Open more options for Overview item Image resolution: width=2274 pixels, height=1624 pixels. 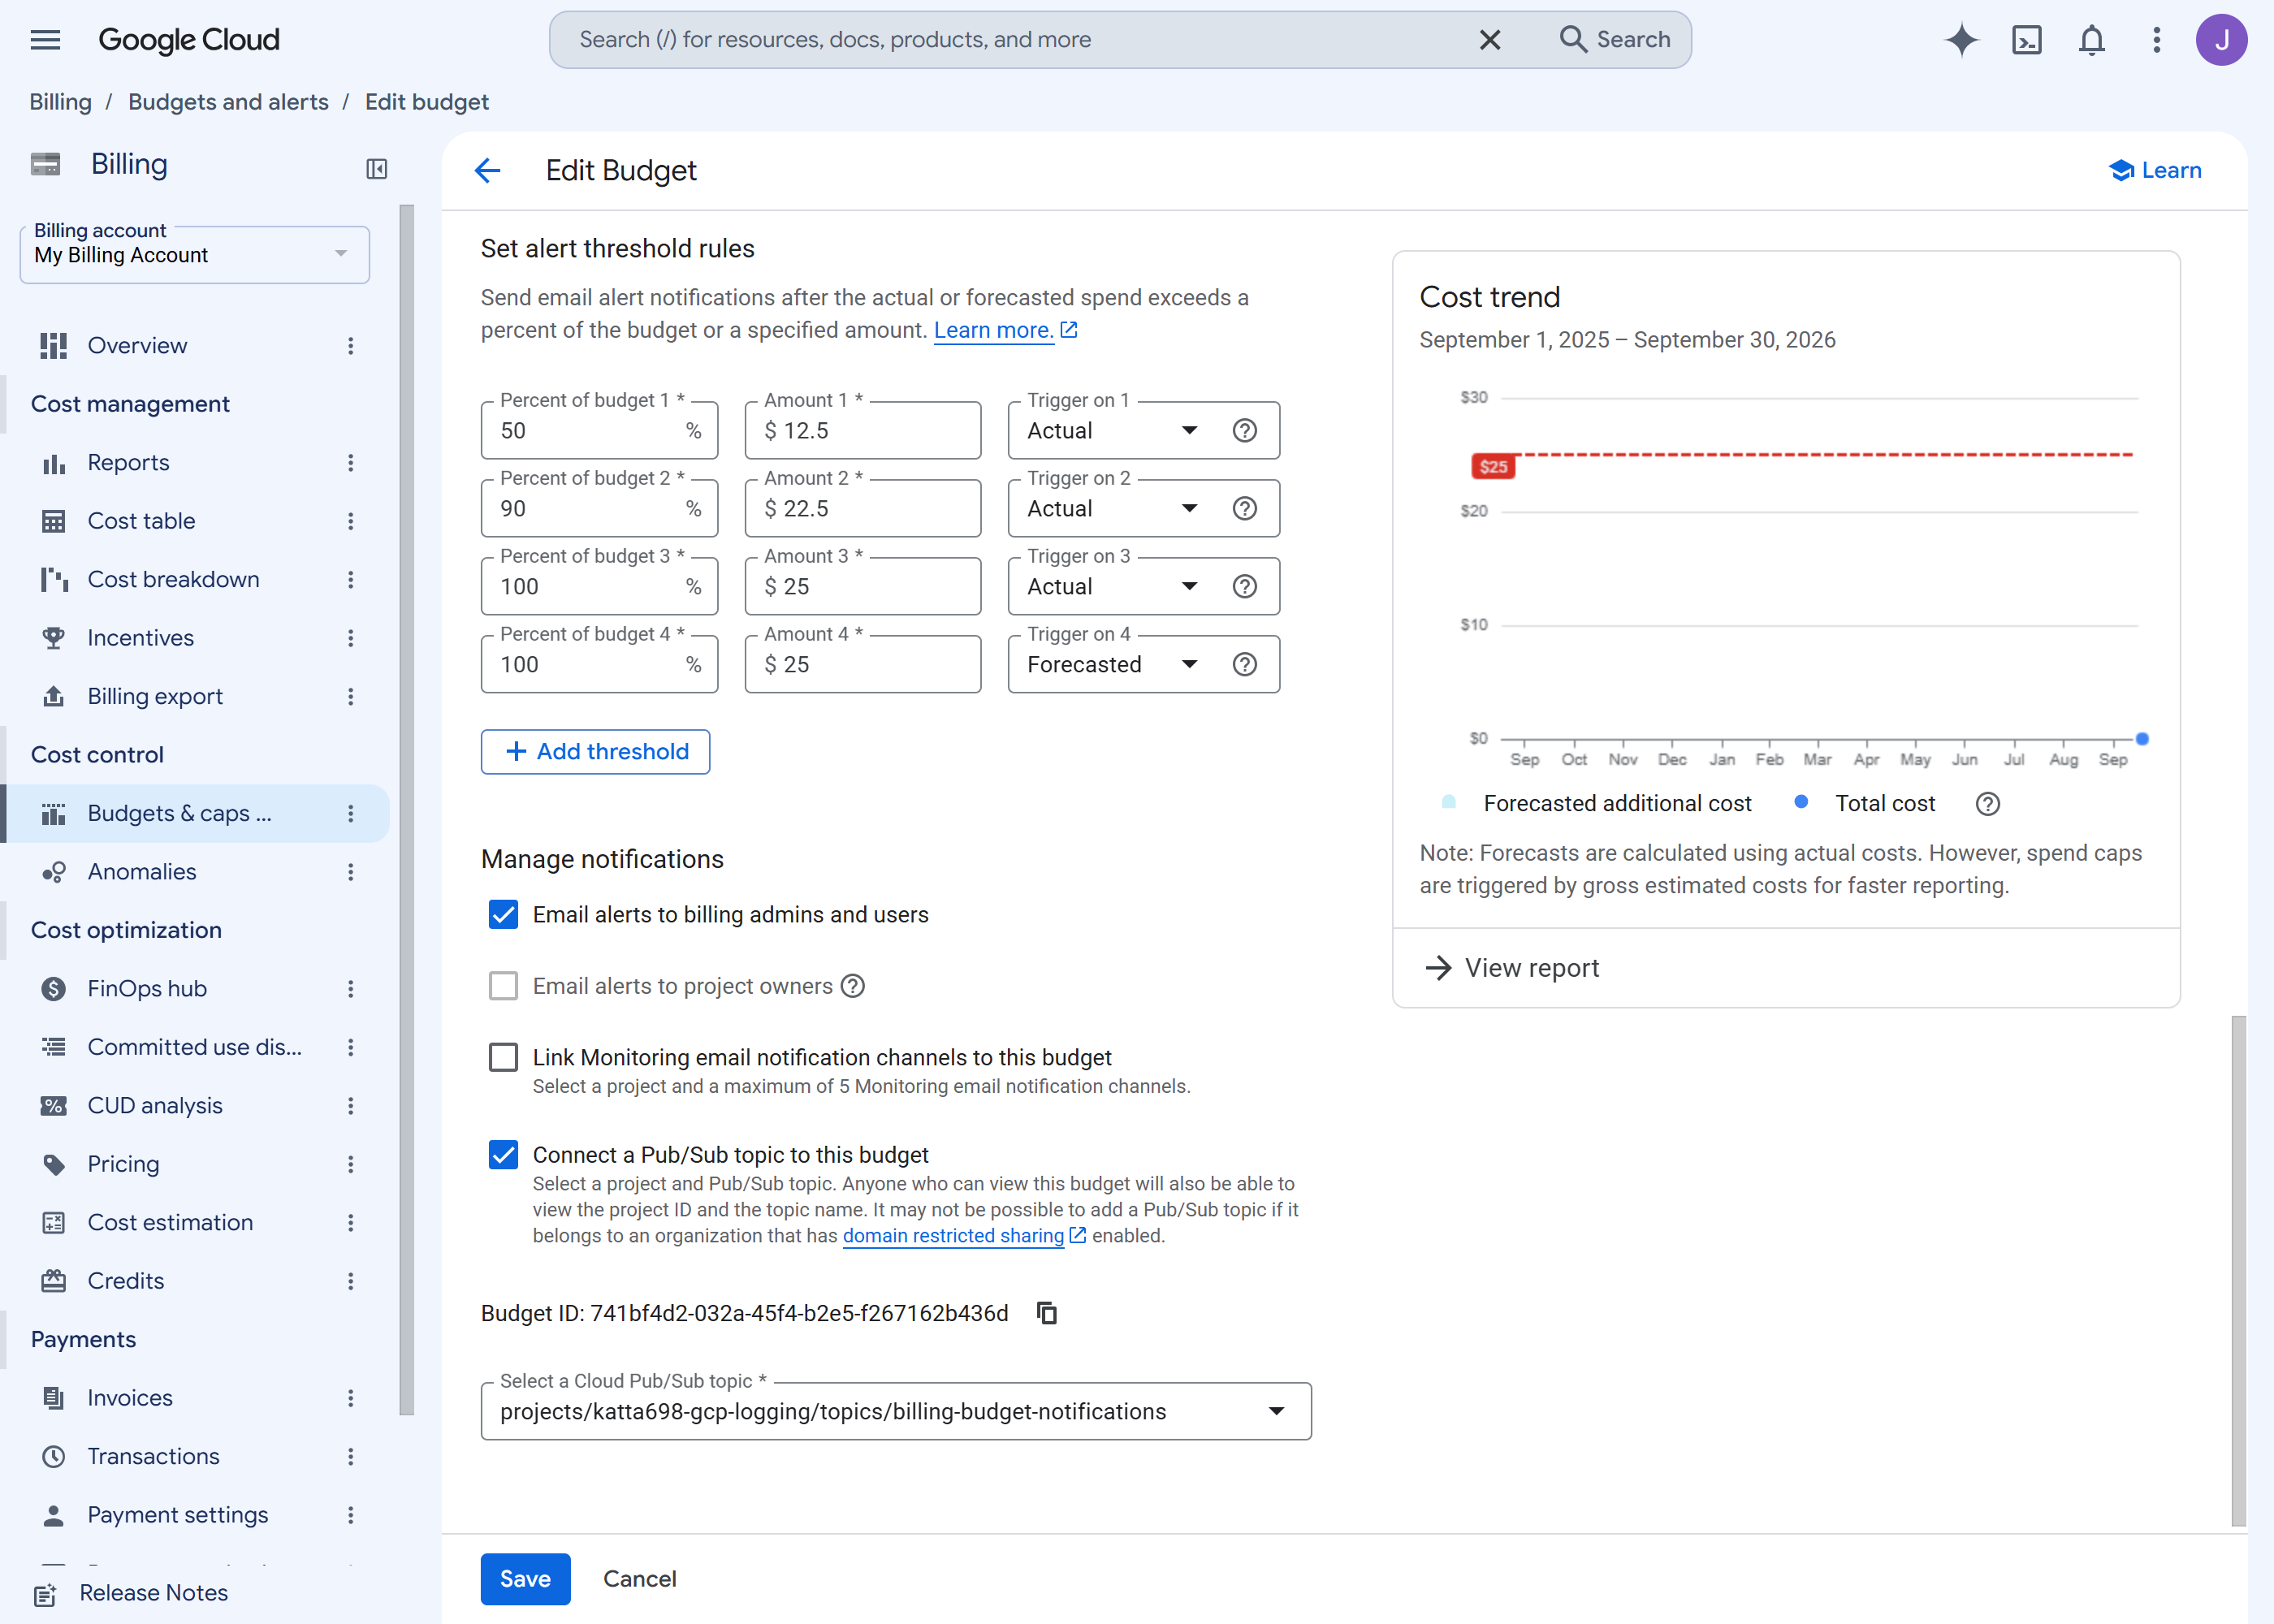(351, 346)
